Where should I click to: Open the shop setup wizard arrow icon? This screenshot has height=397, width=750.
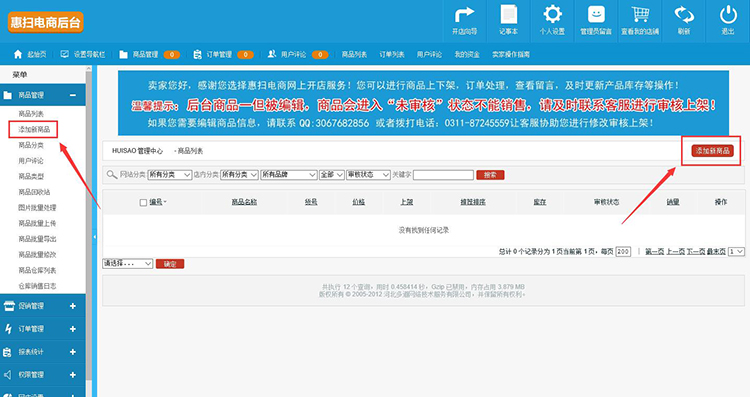[464, 14]
